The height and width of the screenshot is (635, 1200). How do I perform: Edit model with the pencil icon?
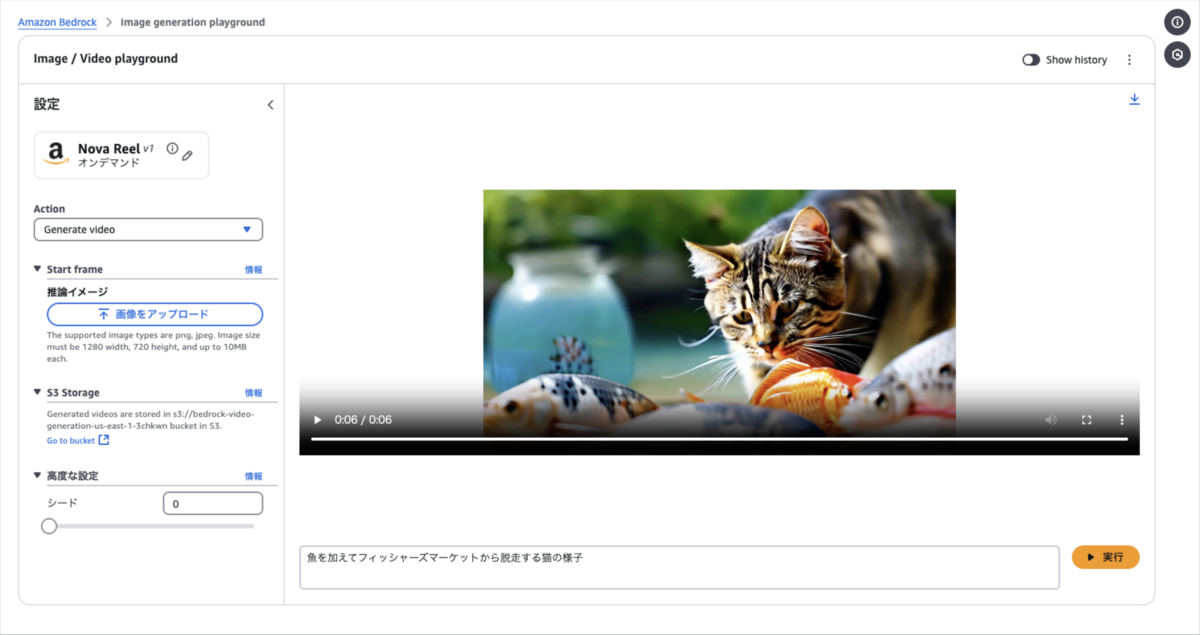(x=188, y=155)
